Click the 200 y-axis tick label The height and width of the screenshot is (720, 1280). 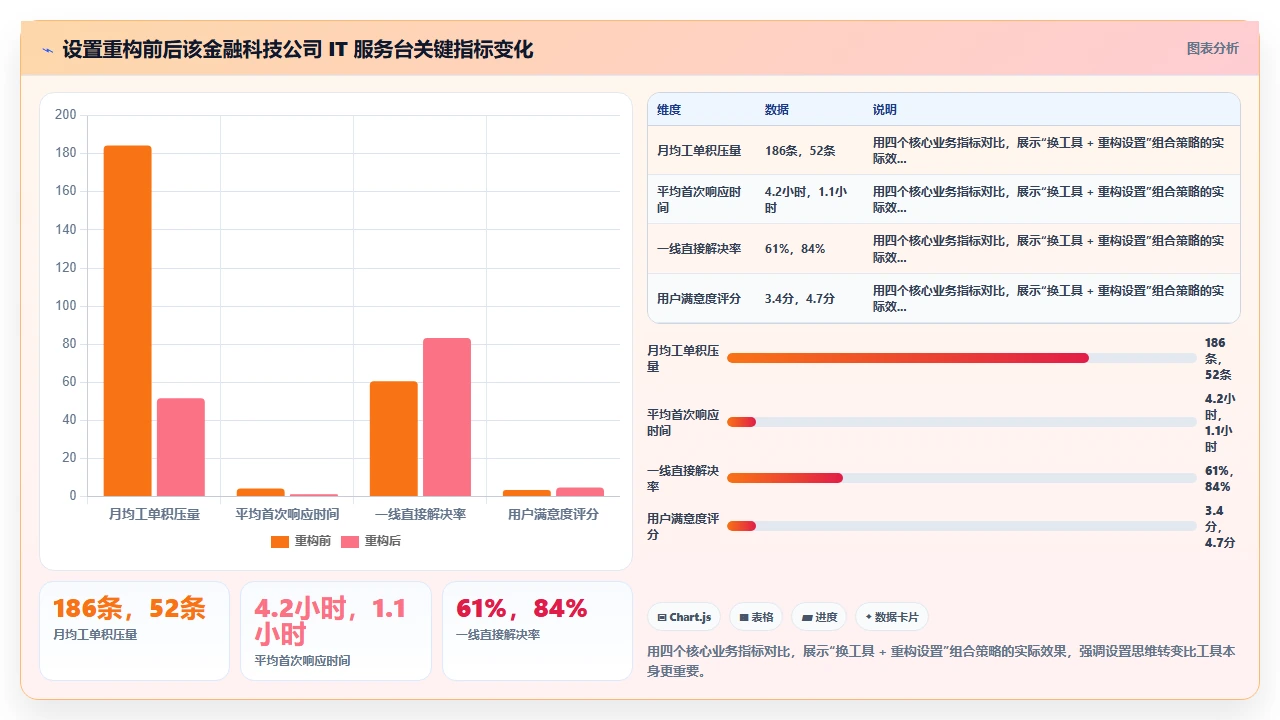[x=66, y=115]
